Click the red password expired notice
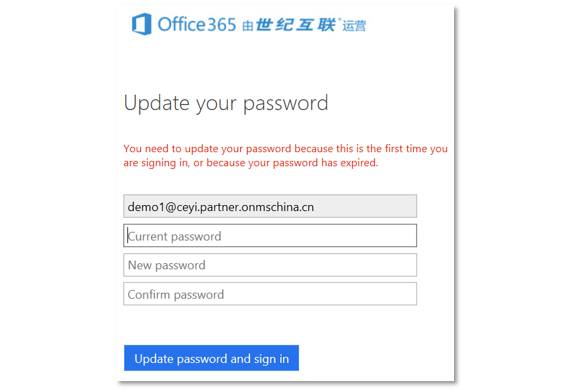 coord(285,155)
